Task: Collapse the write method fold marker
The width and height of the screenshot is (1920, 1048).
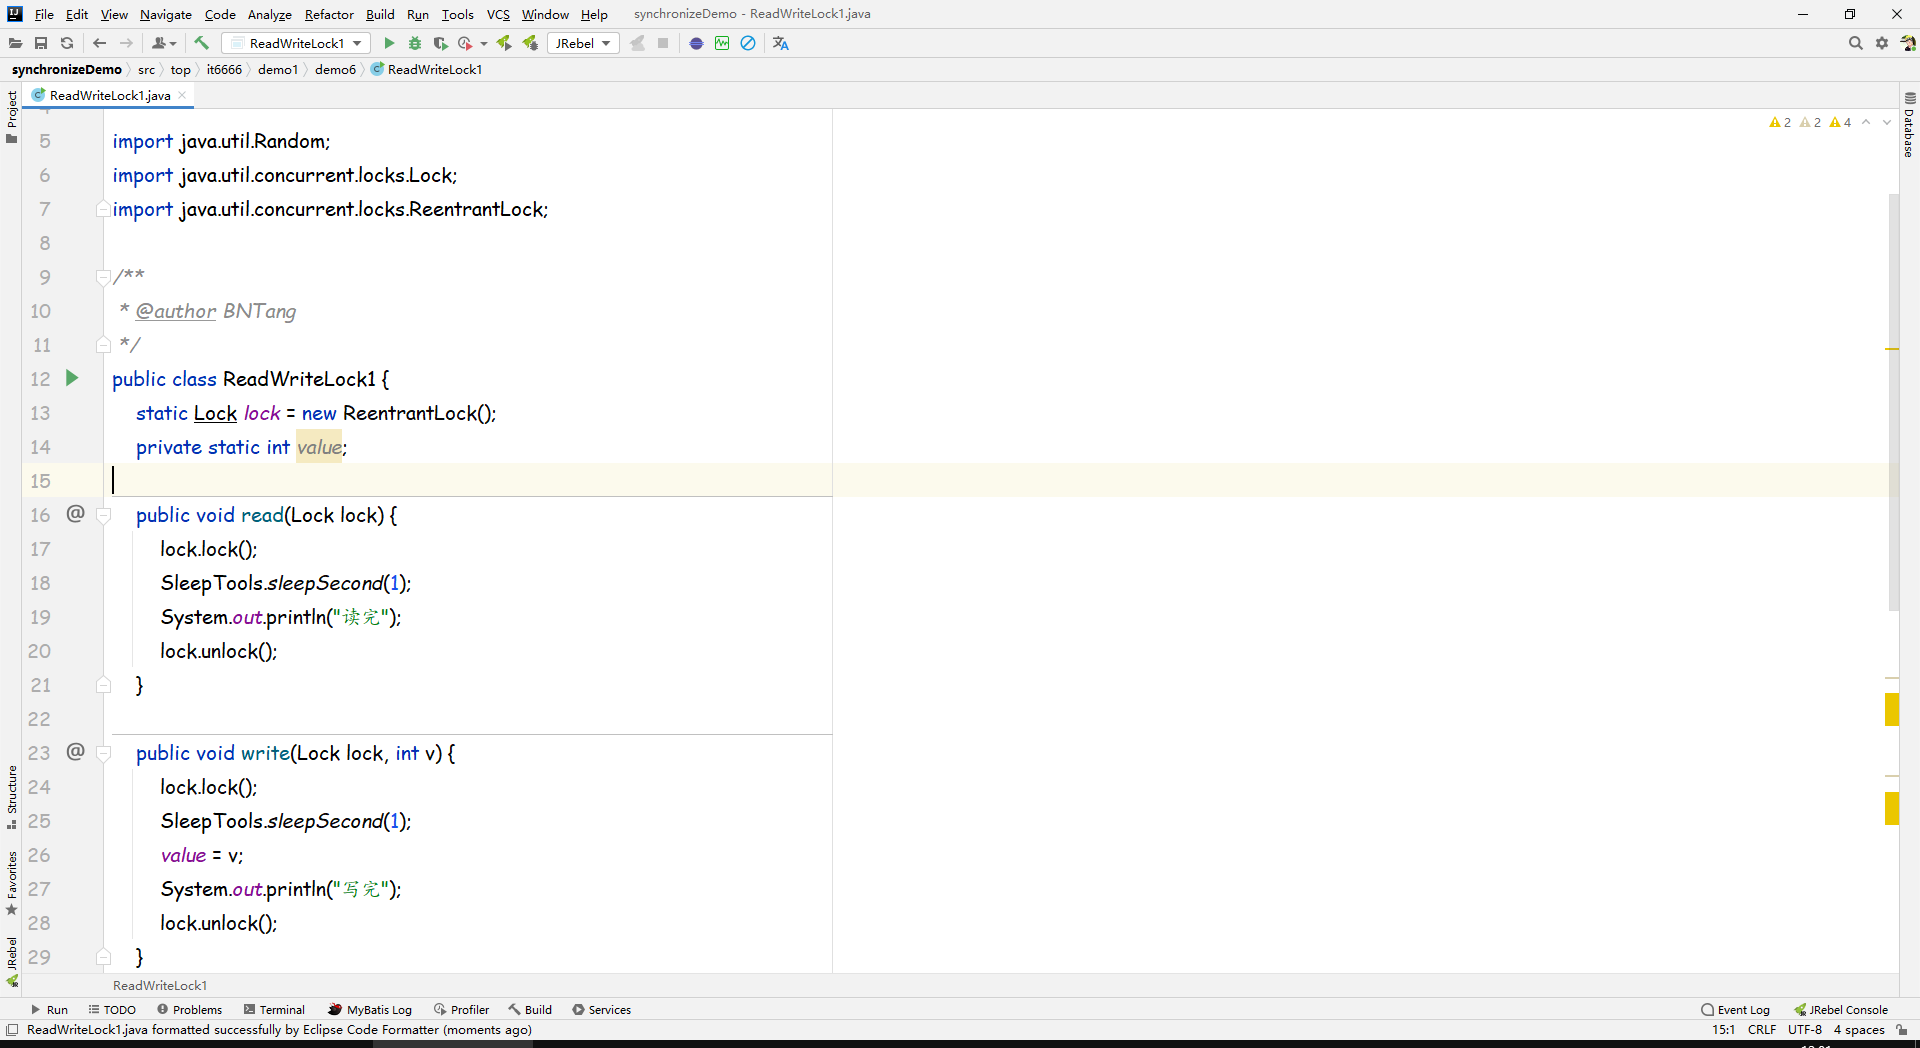Action: click(103, 753)
